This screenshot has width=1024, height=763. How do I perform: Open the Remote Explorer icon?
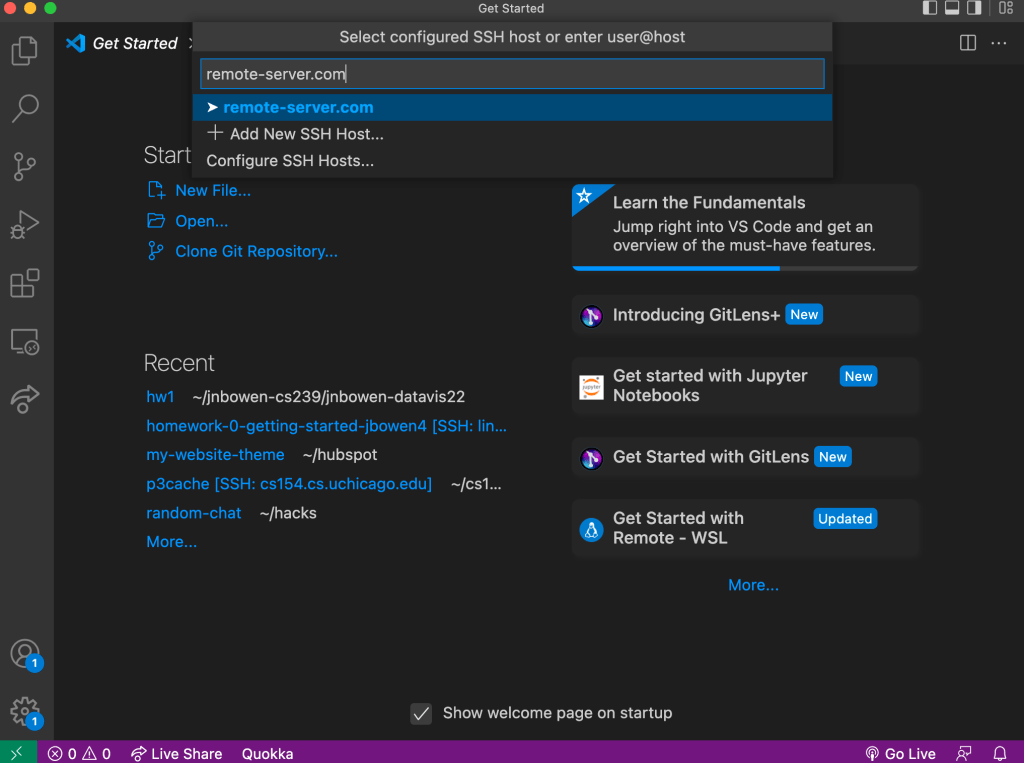click(25, 342)
